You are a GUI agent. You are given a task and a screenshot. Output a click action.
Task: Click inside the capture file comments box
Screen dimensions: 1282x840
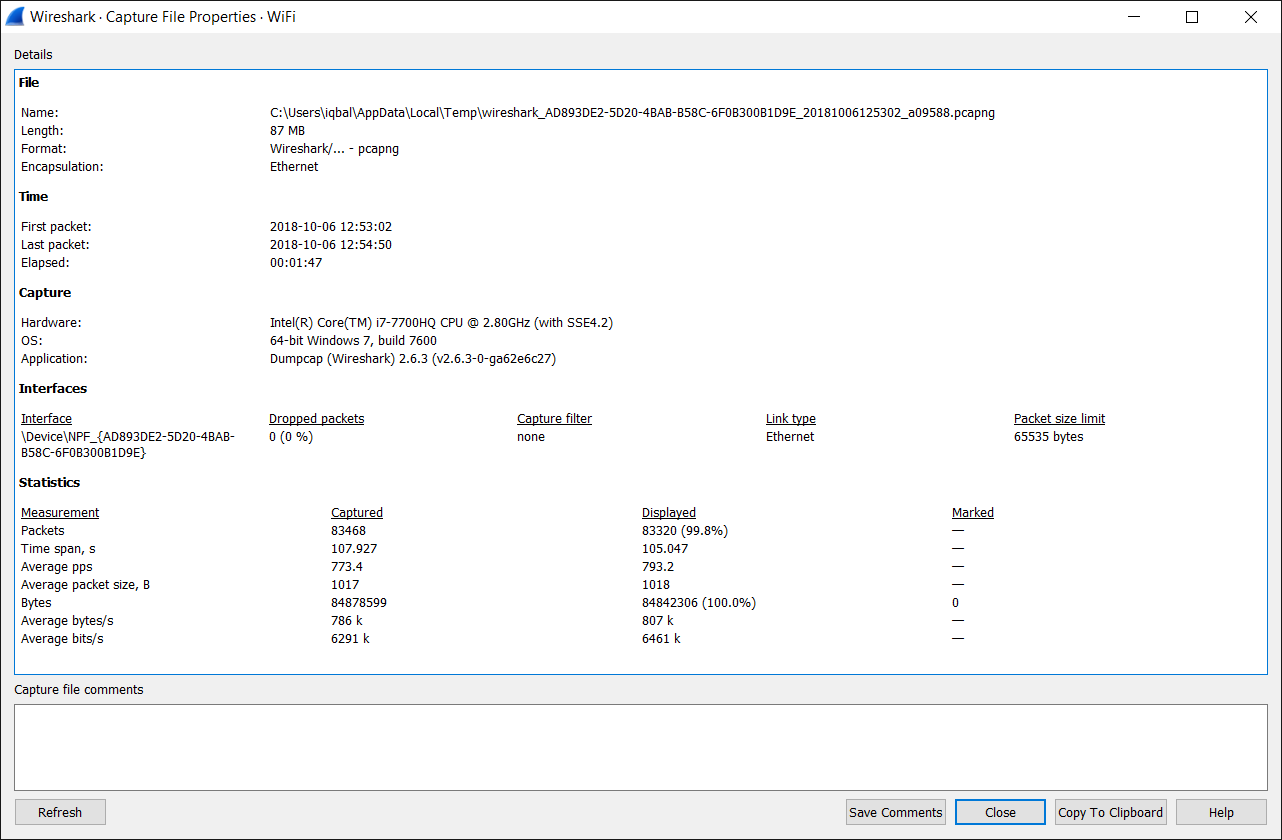click(x=640, y=747)
